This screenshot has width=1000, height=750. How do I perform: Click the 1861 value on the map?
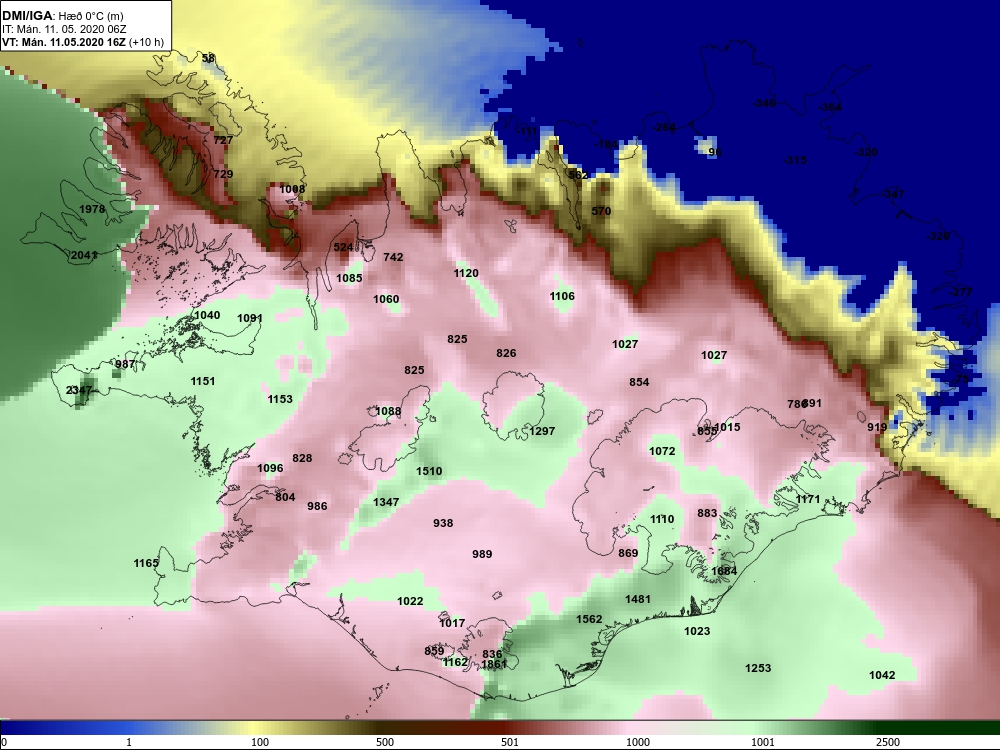[x=494, y=664]
